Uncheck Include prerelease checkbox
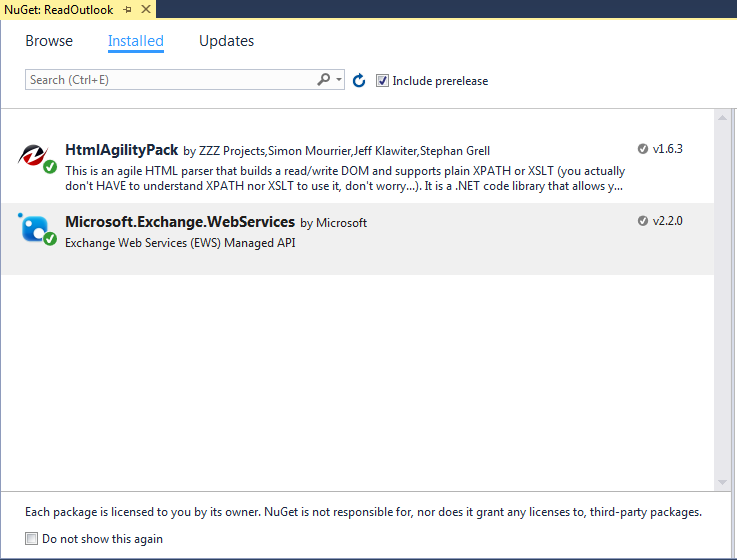The image size is (737, 560). pos(382,80)
